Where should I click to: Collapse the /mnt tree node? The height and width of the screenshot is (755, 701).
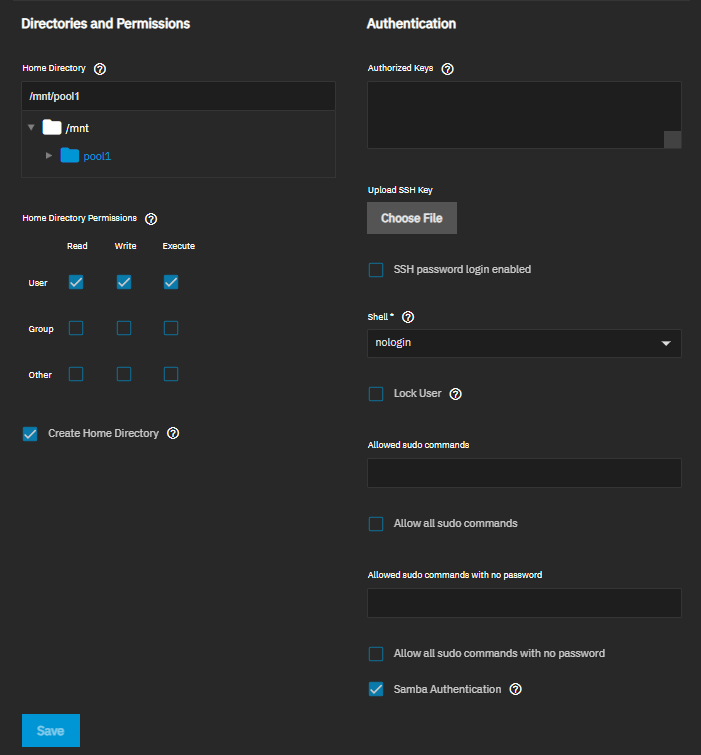(31, 128)
